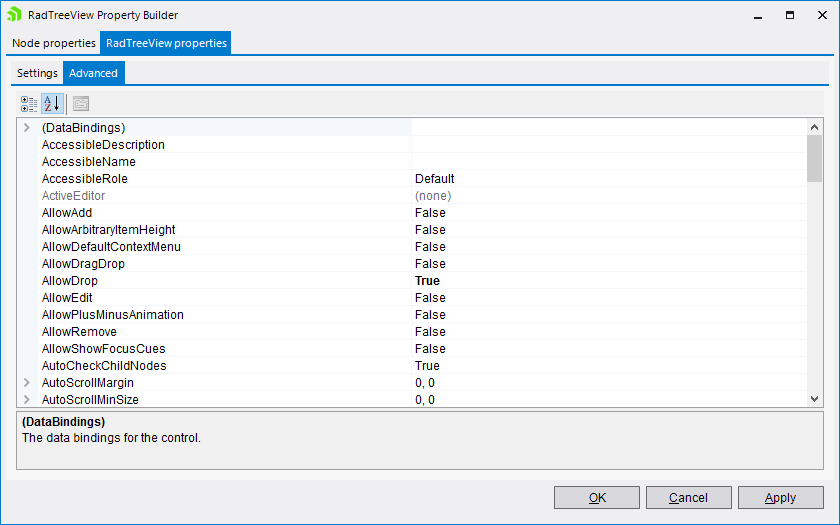The image size is (840, 525).
Task: Switch to Categorized view icon
Action: 29,103
